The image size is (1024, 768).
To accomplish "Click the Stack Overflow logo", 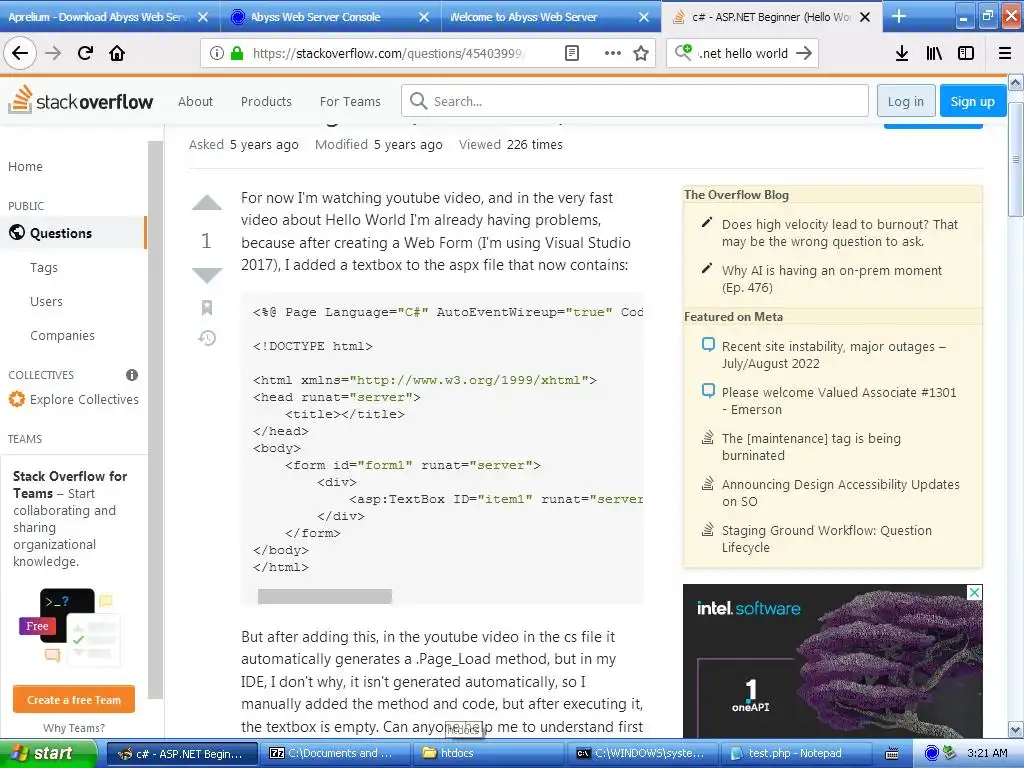I will (x=80, y=100).
